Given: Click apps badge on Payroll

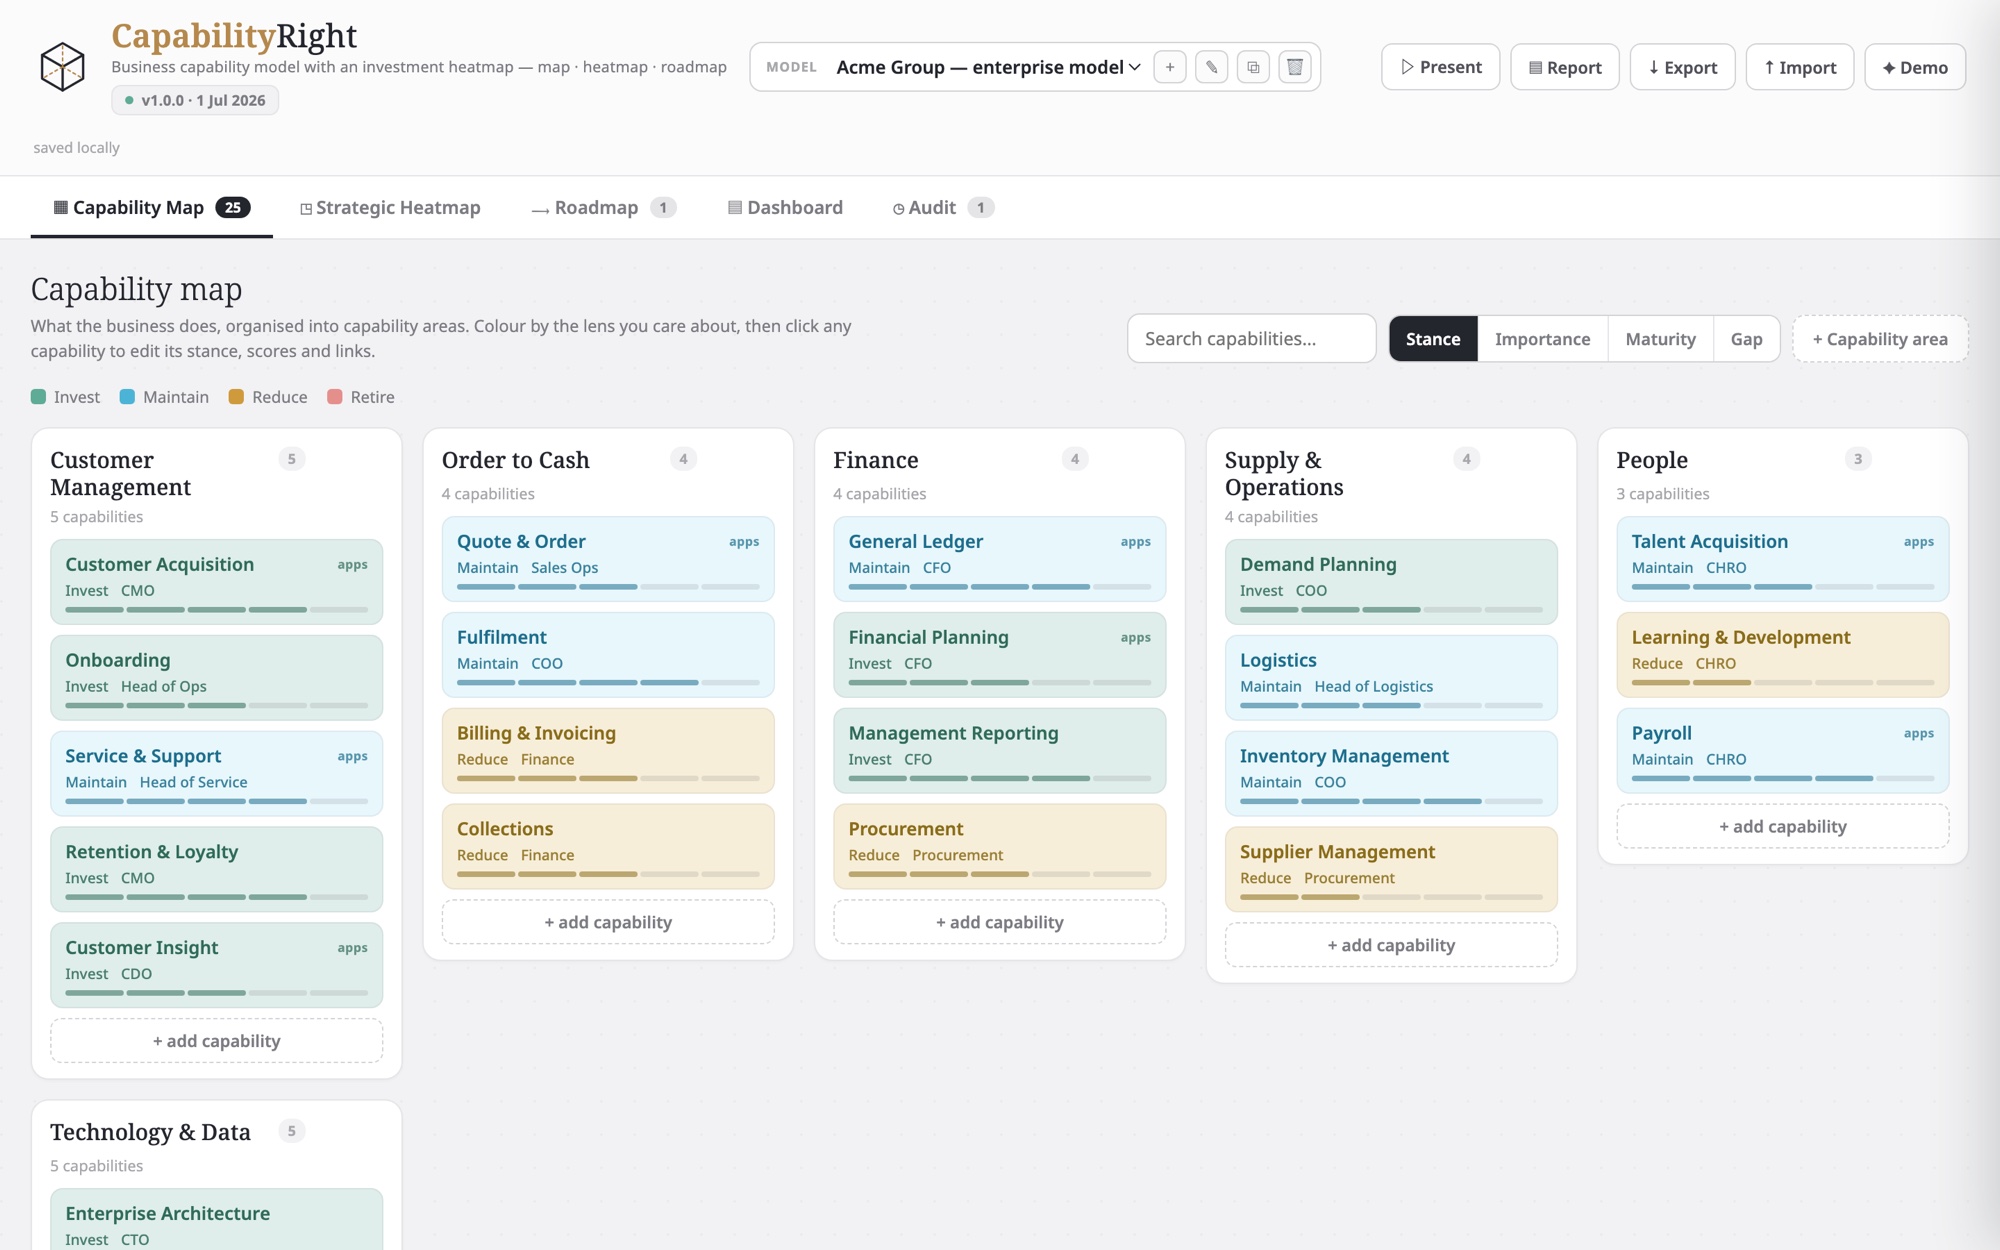Looking at the screenshot, I should click(1918, 733).
